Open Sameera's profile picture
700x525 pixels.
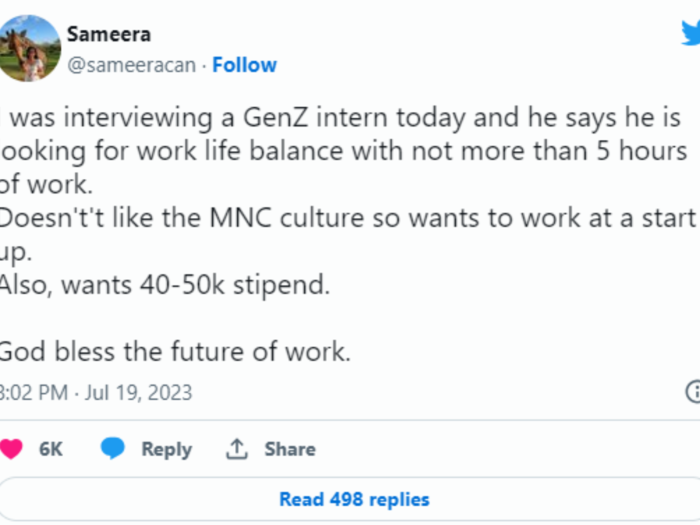(x=29, y=48)
